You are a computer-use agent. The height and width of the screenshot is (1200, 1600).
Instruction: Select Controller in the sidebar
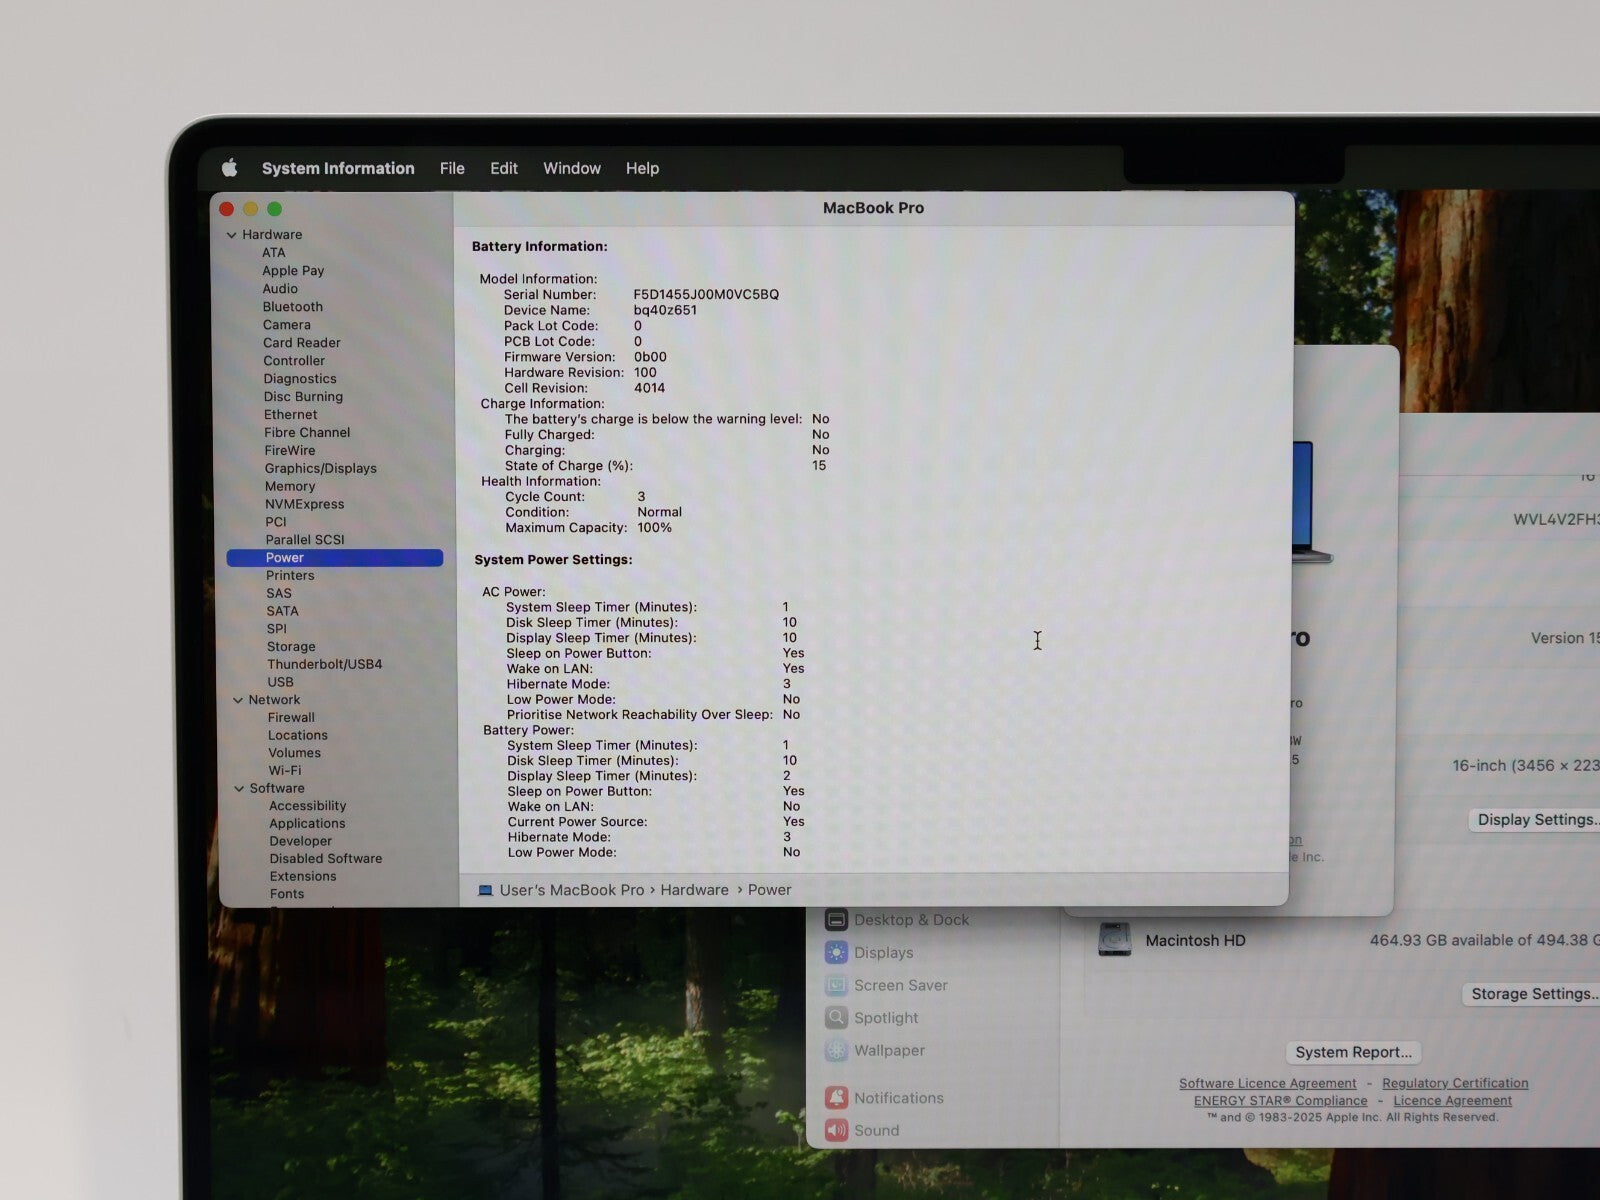(294, 360)
